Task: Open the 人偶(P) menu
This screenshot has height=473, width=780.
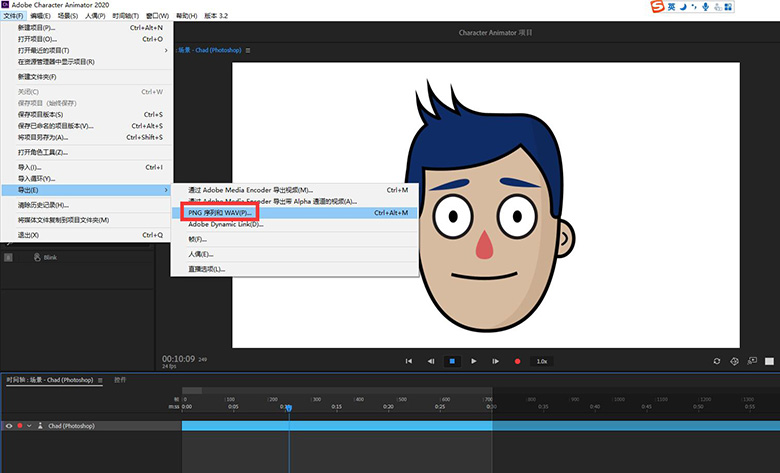Action: 95,16
